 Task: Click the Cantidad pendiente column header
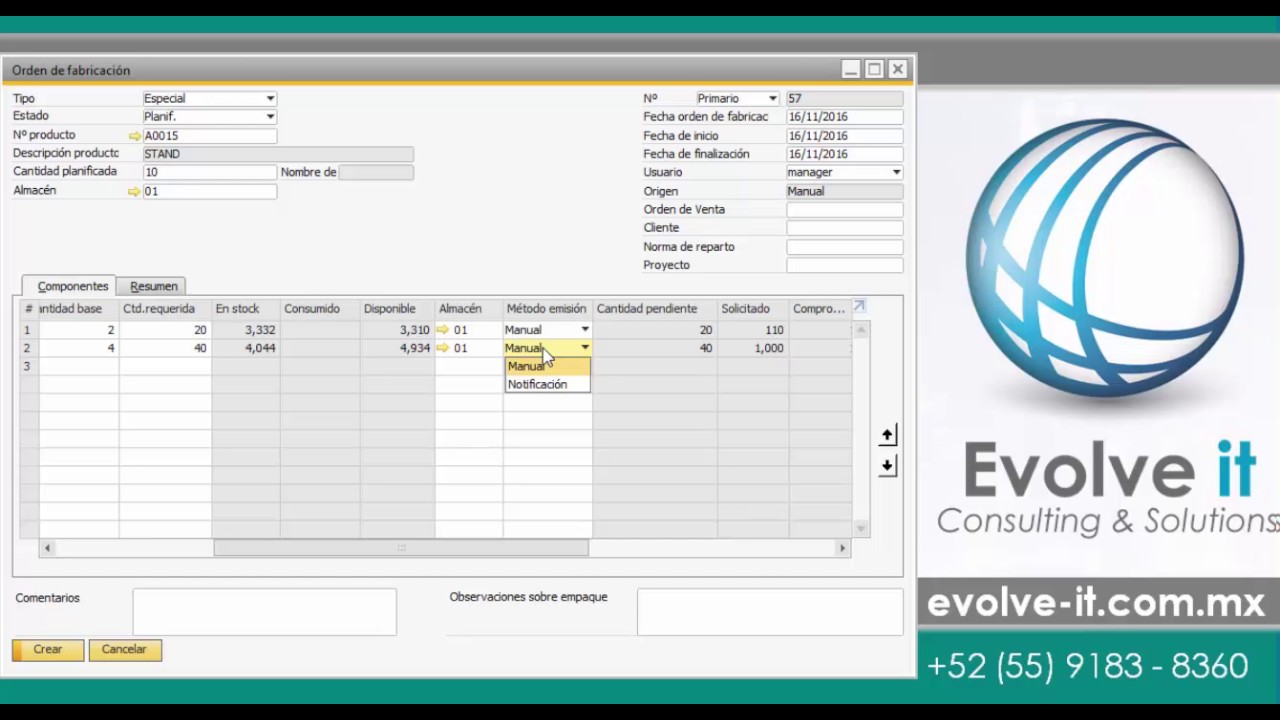[x=654, y=309]
